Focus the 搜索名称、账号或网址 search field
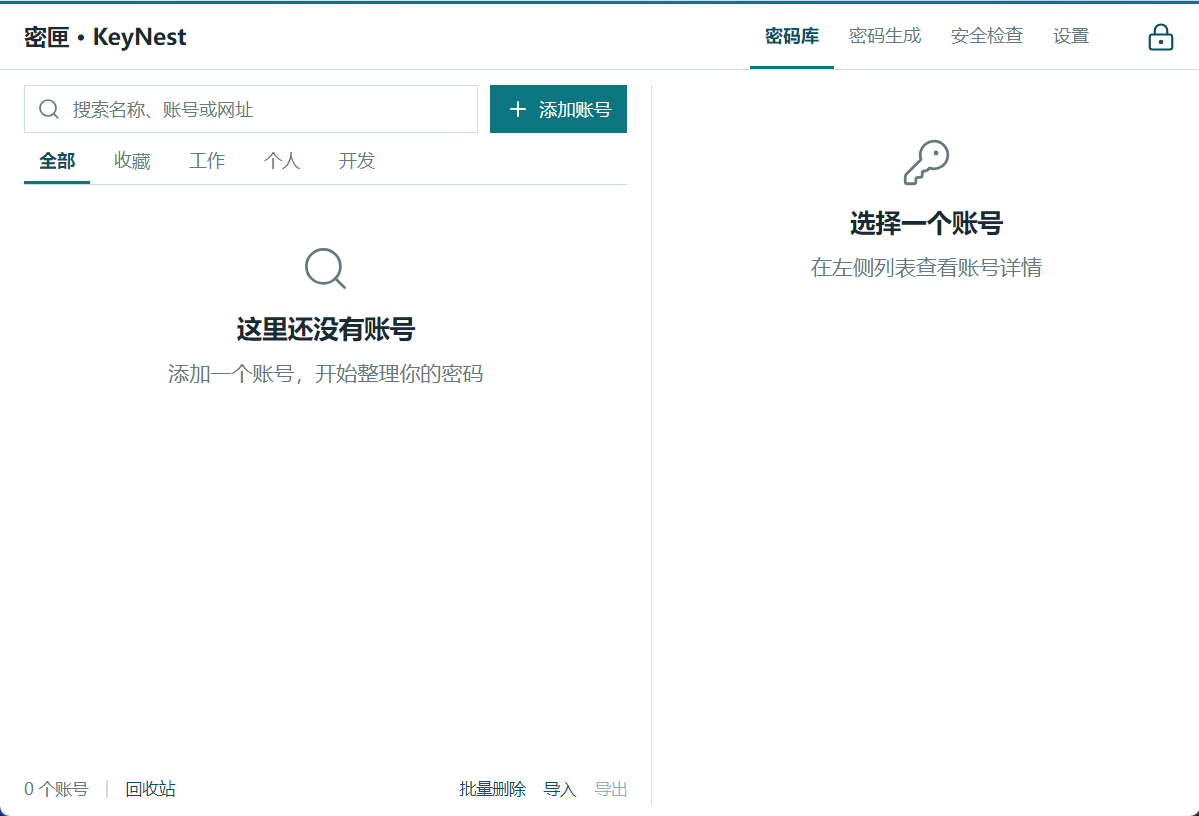The height and width of the screenshot is (816, 1199). click(251, 109)
